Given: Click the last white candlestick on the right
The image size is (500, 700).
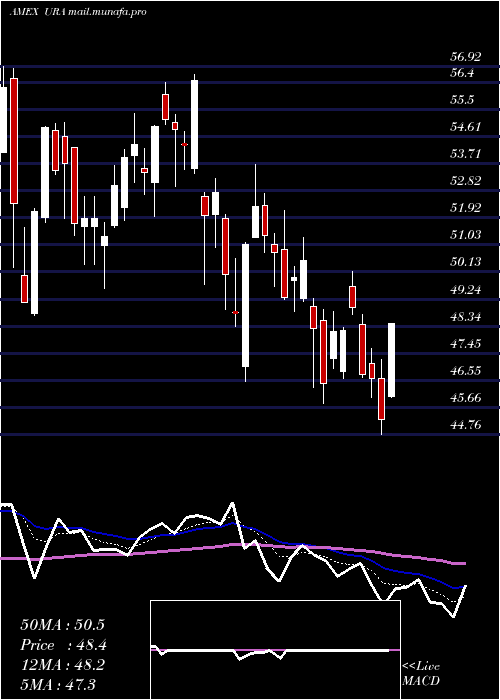Looking at the screenshot, I should (x=392, y=360).
